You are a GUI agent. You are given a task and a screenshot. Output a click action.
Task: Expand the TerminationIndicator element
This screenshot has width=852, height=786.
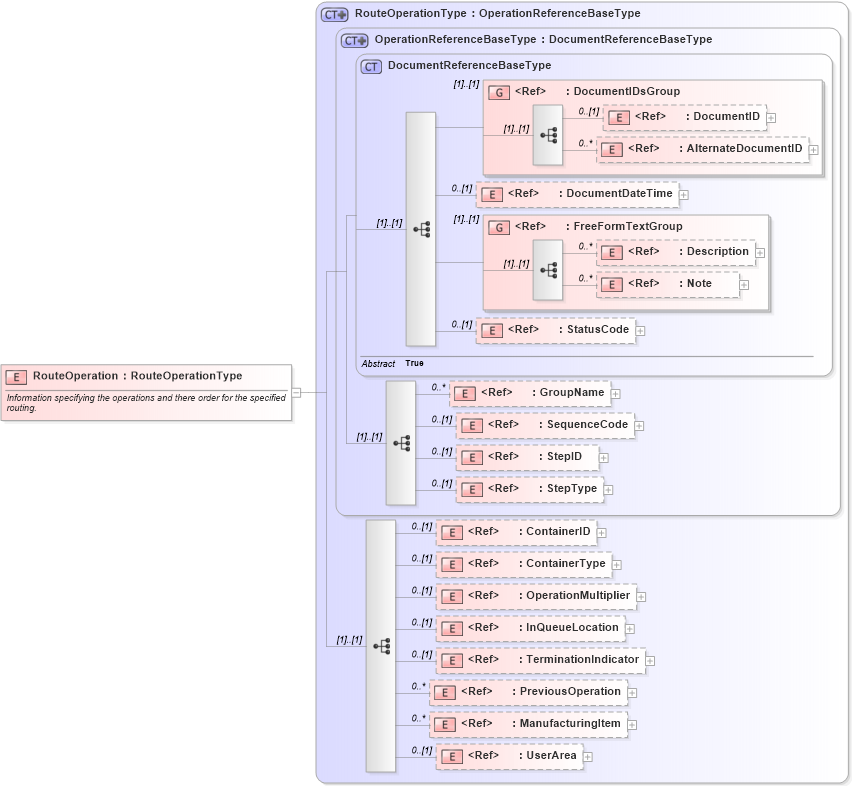[x=649, y=660]
